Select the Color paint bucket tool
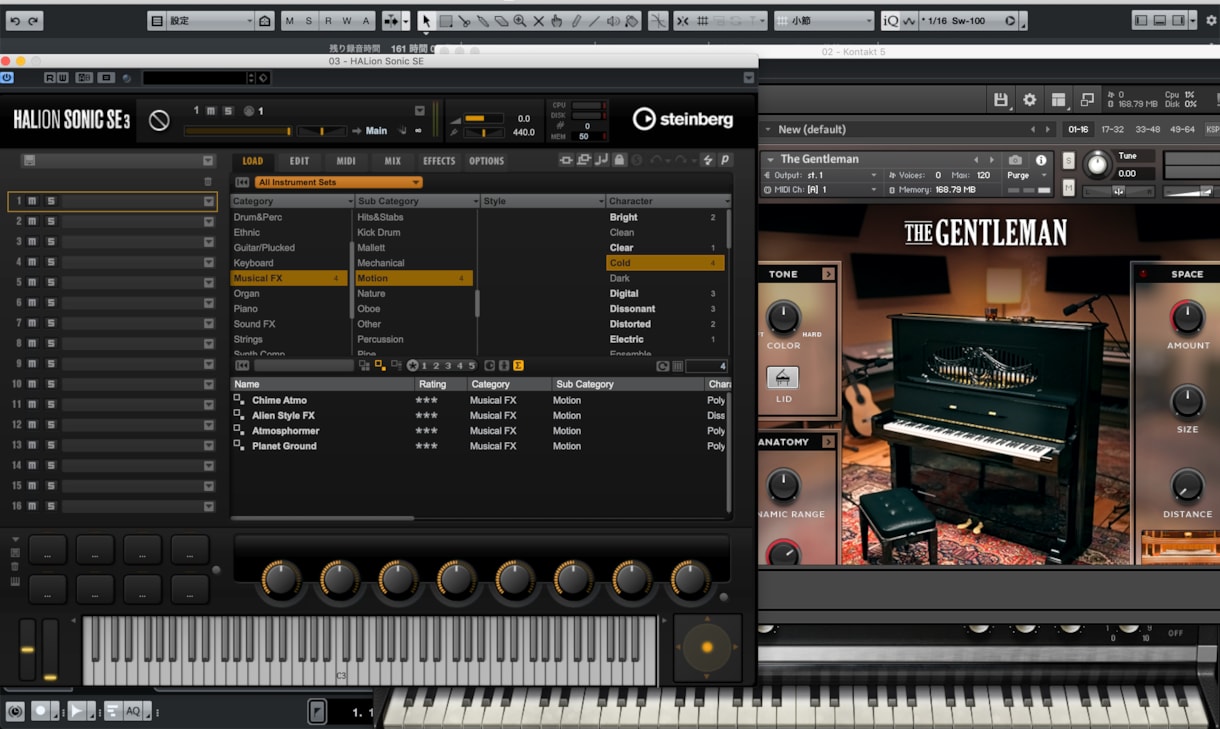This screenshot has height=729, width=1220. [x=632, y=21]
